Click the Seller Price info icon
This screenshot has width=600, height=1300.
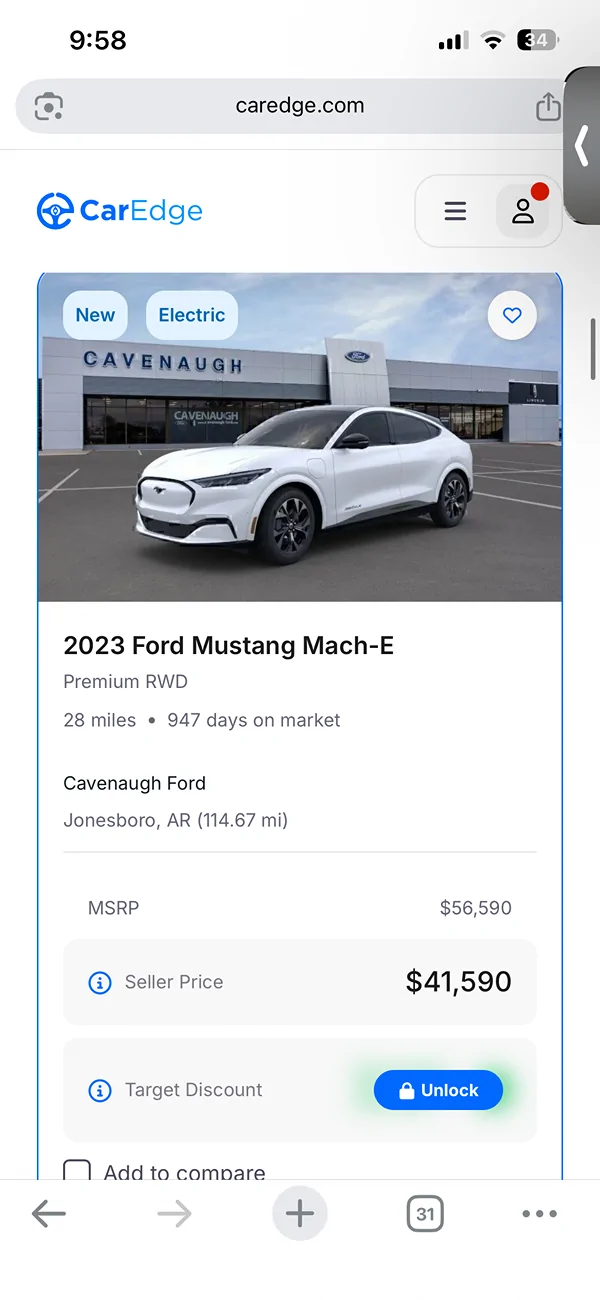[100, 982]
